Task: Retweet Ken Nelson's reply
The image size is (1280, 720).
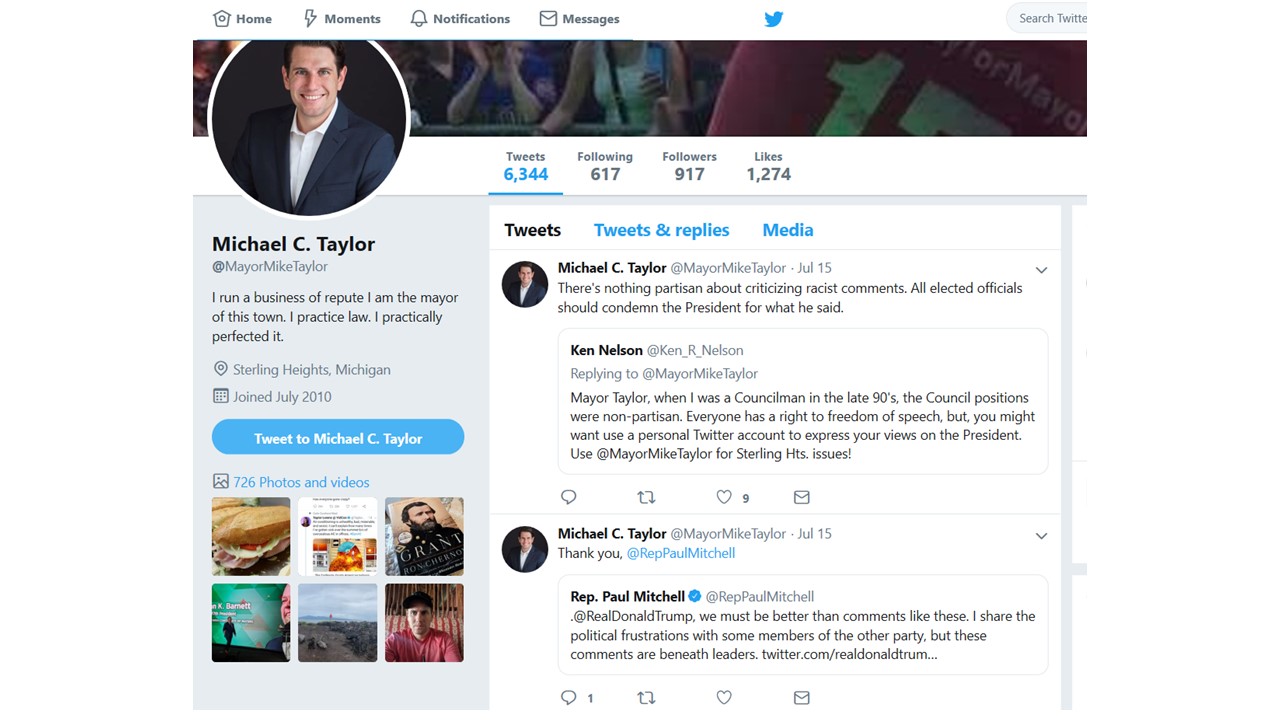Action: pos(646,497)
